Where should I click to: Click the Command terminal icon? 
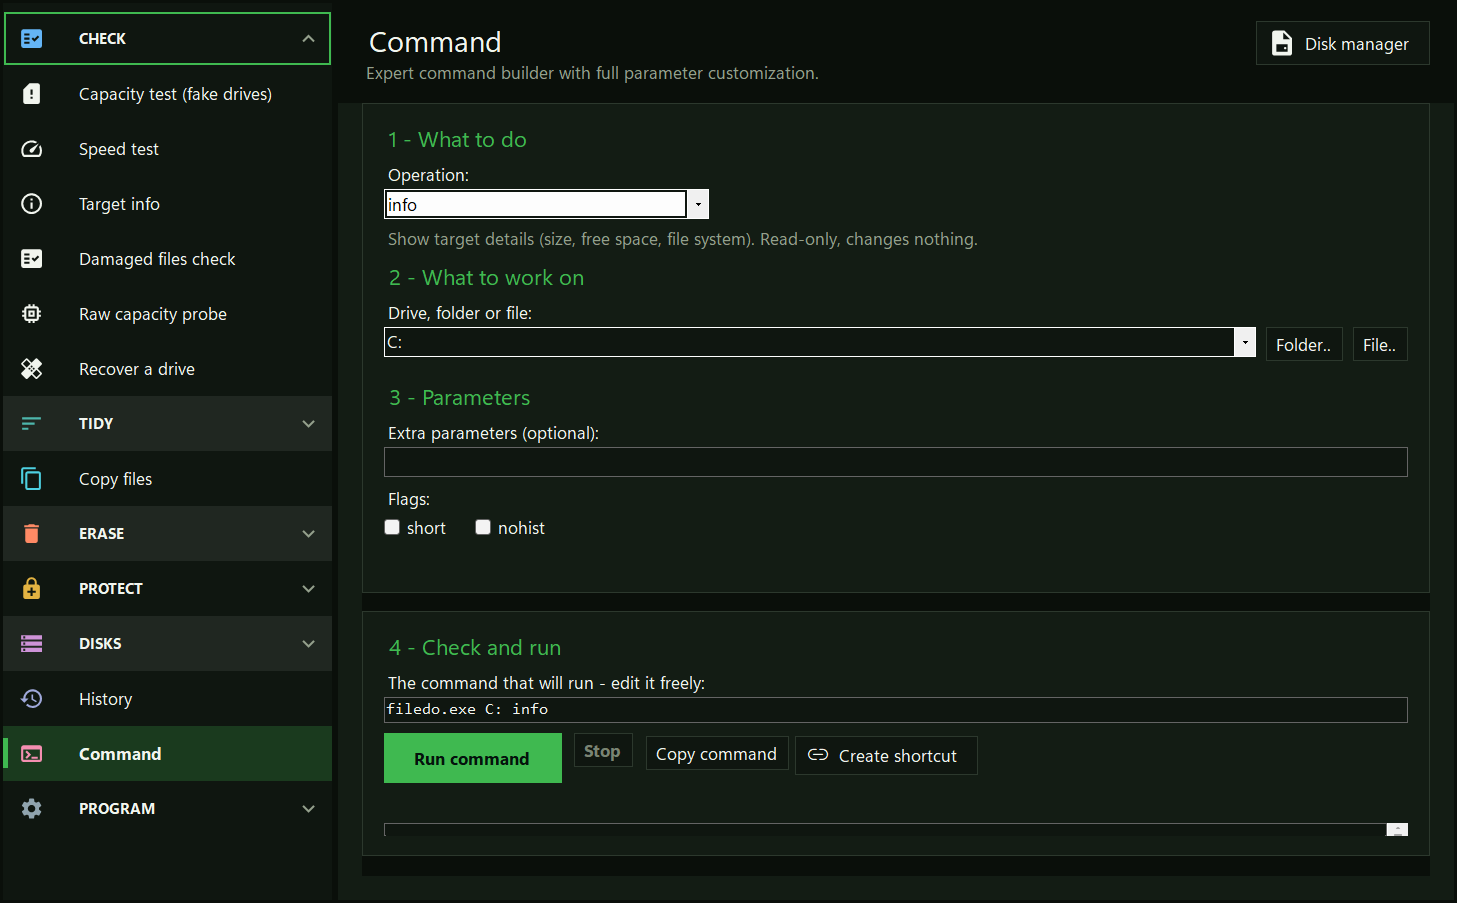32,754
